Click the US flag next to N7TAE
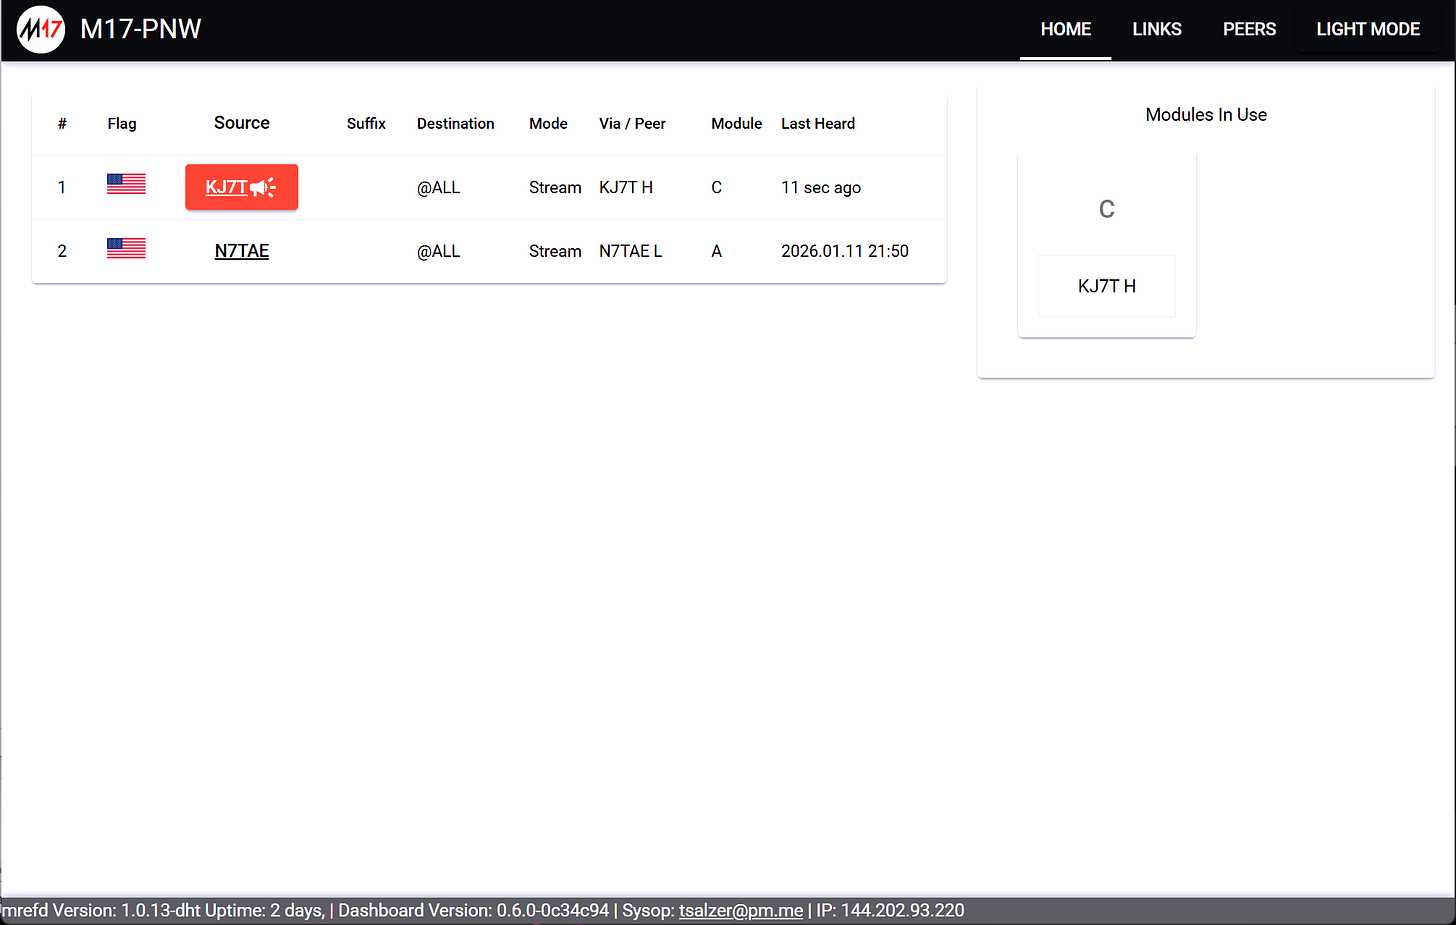1456x925 pixels. pyautogui.click(x=125, y=248)
